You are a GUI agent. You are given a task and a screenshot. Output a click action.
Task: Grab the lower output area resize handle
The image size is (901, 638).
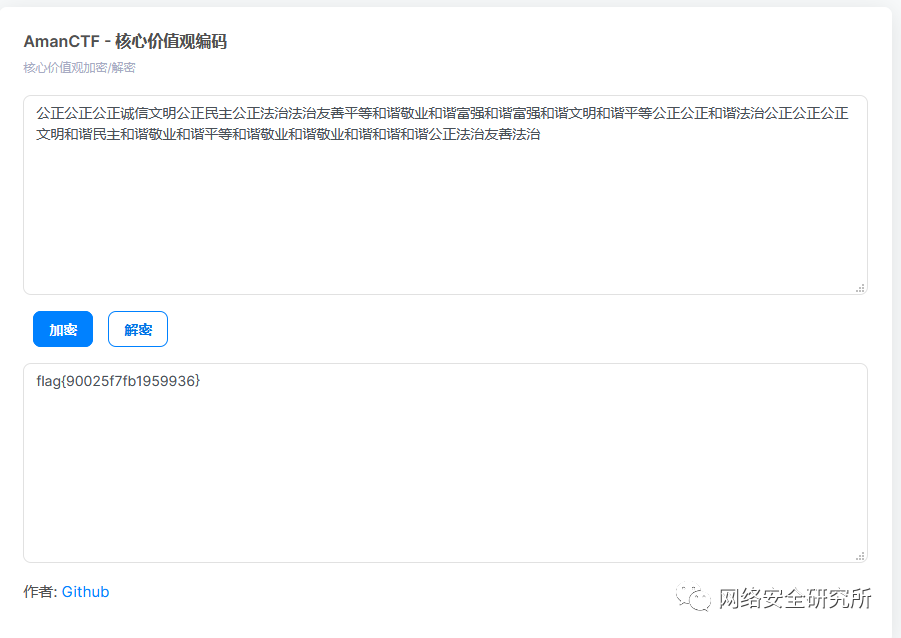click(x=860, y=556)
